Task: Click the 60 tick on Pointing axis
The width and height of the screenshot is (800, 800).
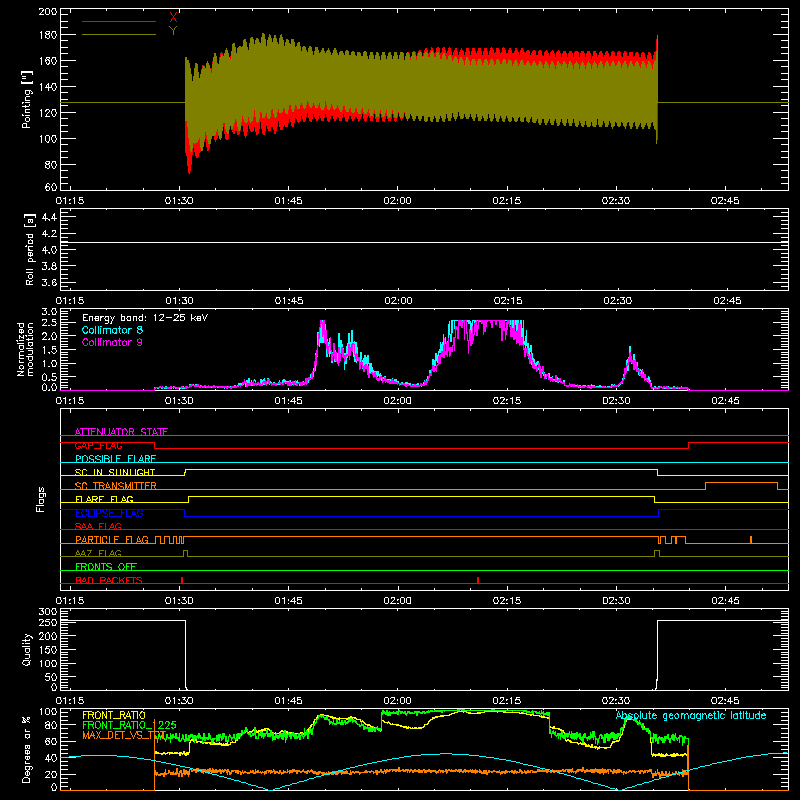Action: click(51, 187)
